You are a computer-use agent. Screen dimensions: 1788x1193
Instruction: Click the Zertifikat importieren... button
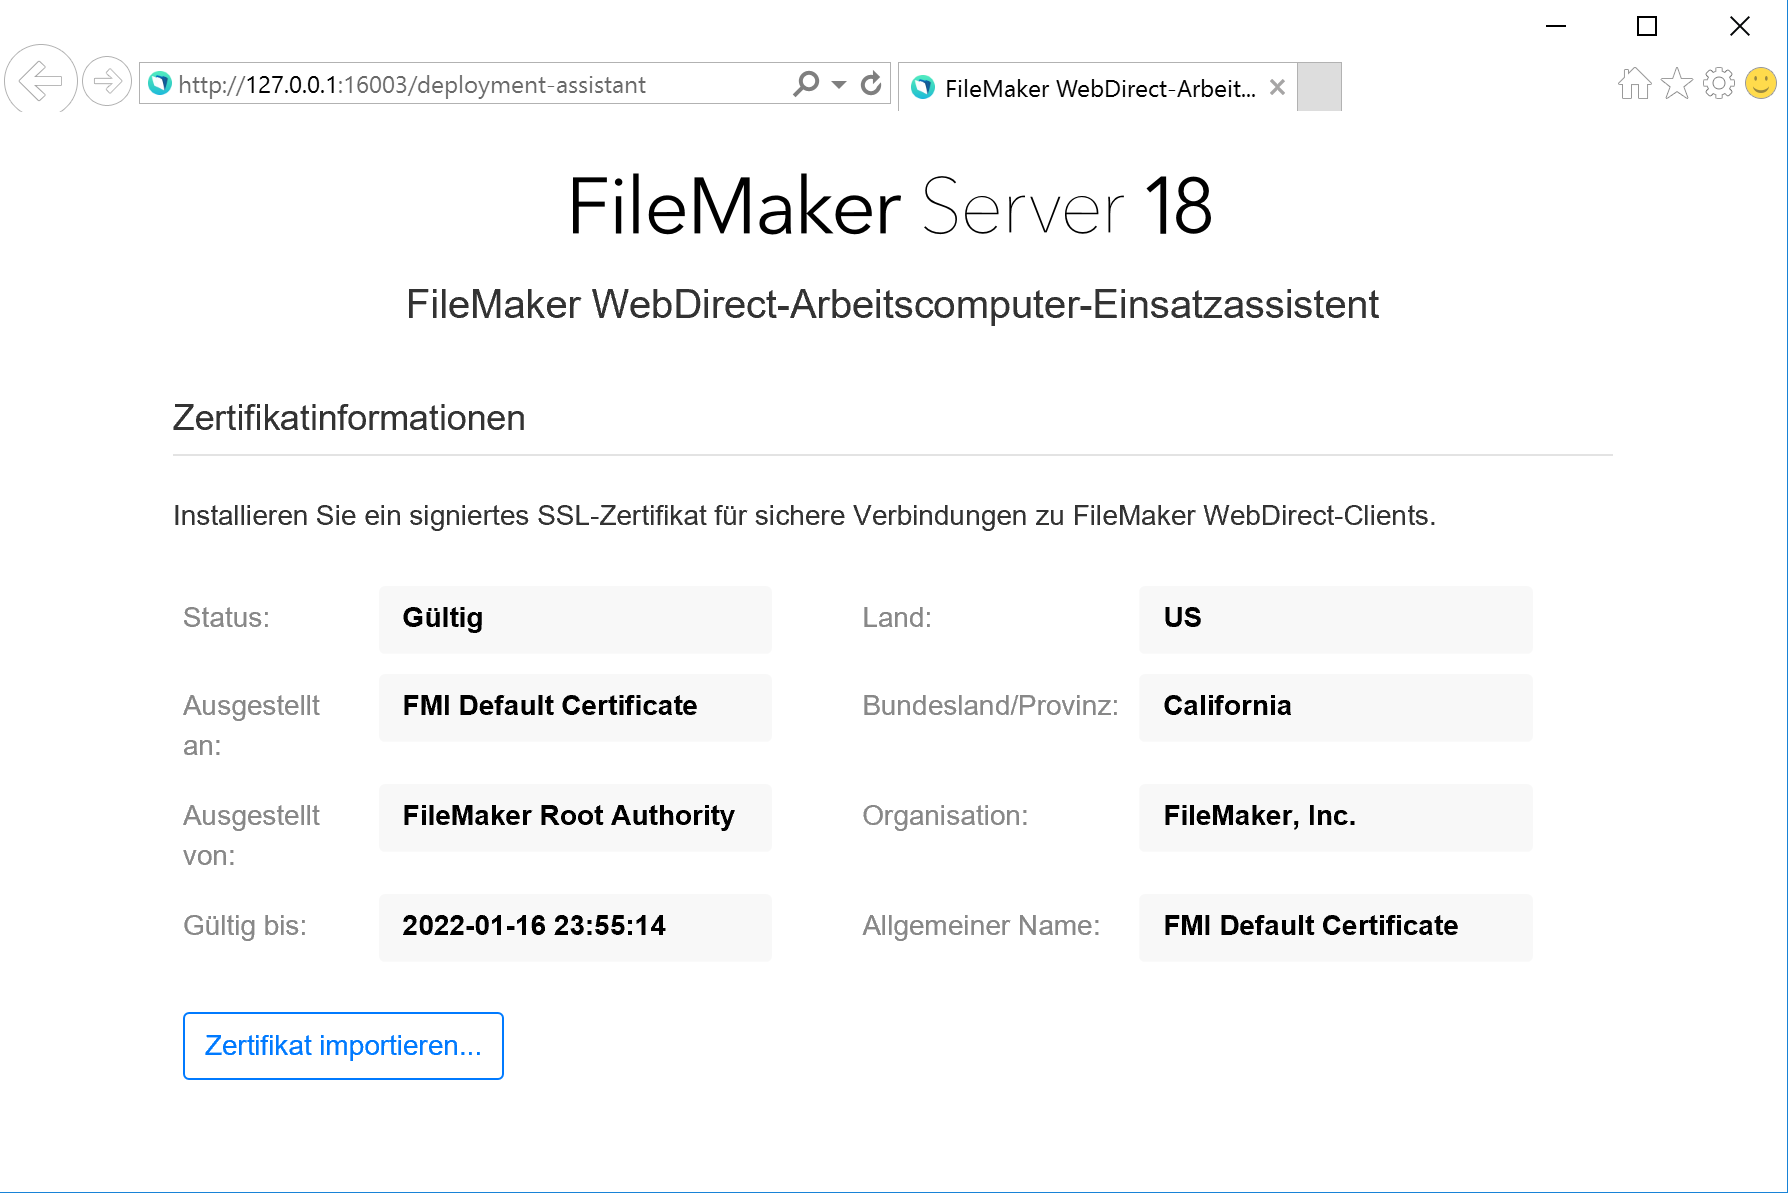tap(343, 1046)
